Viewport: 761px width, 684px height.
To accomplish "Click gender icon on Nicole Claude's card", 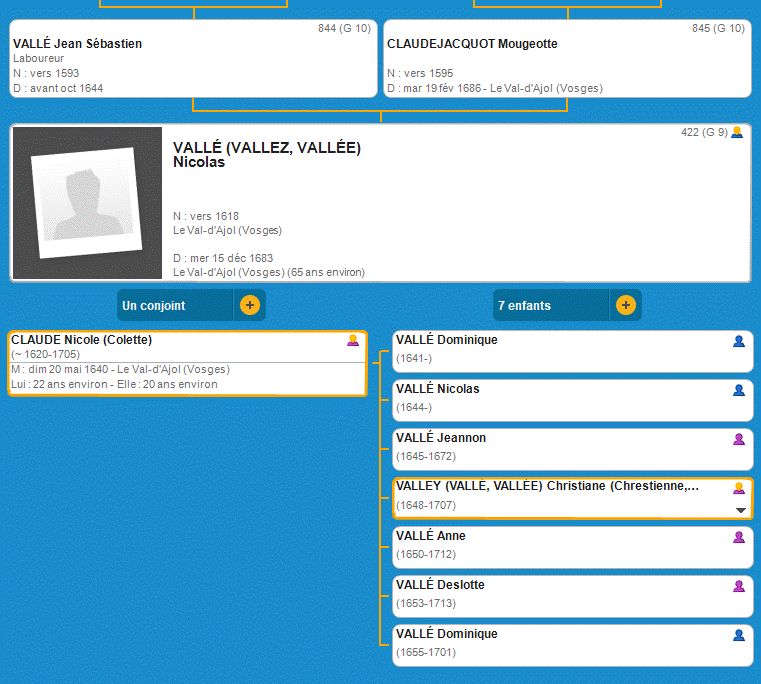I will point(352,341).
